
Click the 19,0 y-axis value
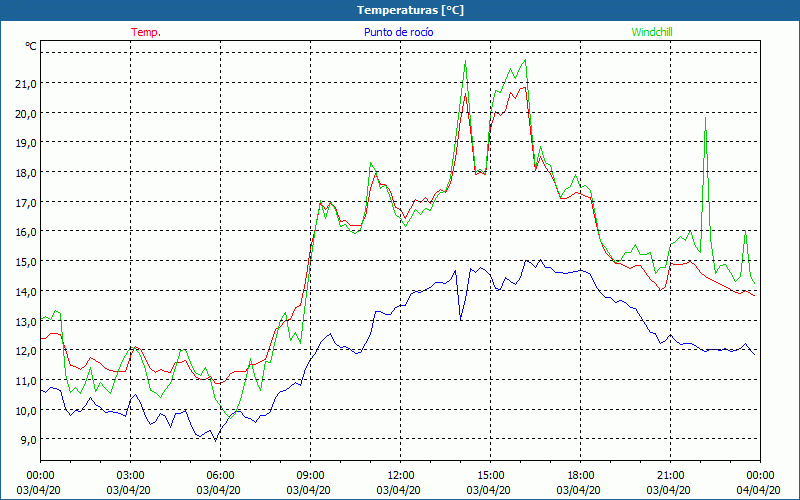(26, 143)
